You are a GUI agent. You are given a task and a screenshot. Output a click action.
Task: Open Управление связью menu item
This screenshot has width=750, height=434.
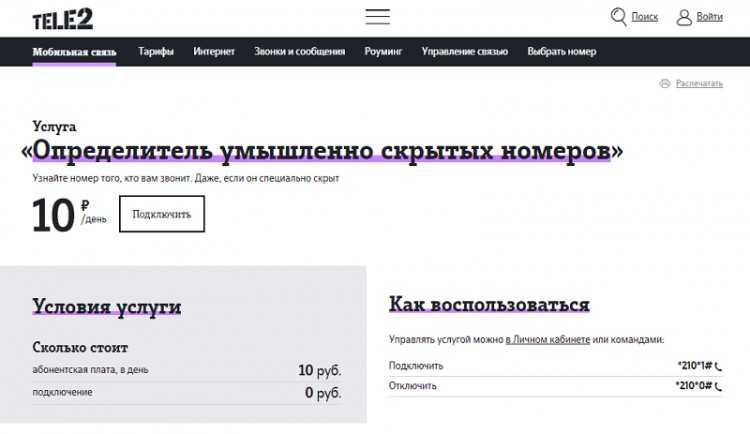(464, 51)
